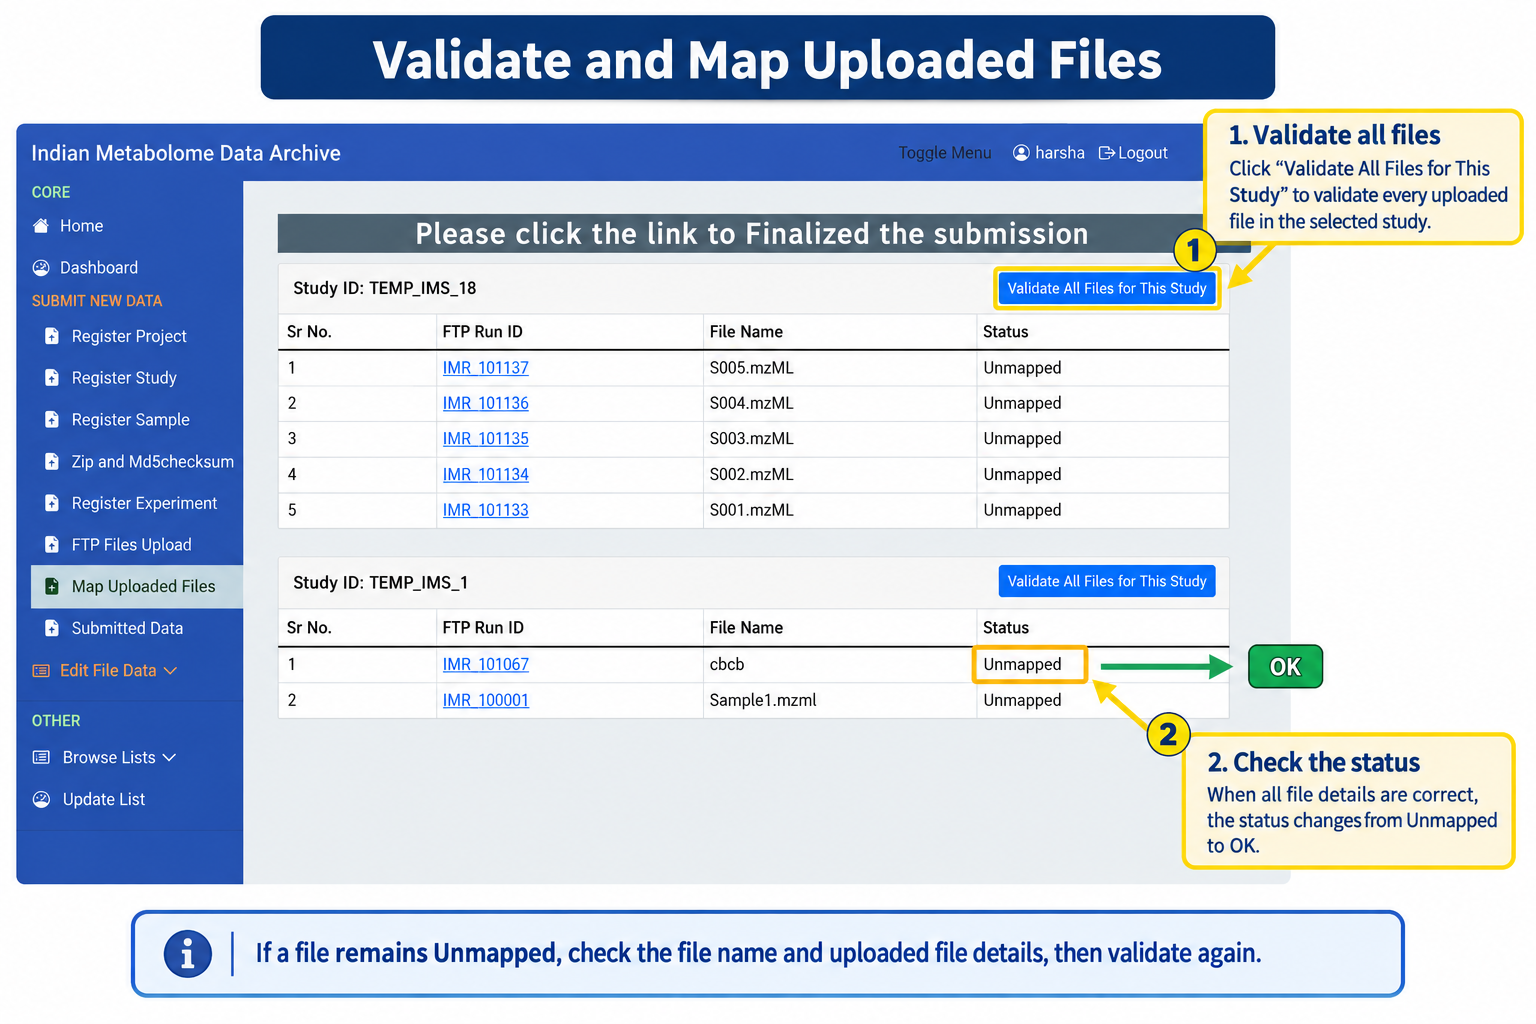The height and width of the screenshot is (1024, 1536).
Task: Click the Submitted Data file icon
Action: (52, 628)
